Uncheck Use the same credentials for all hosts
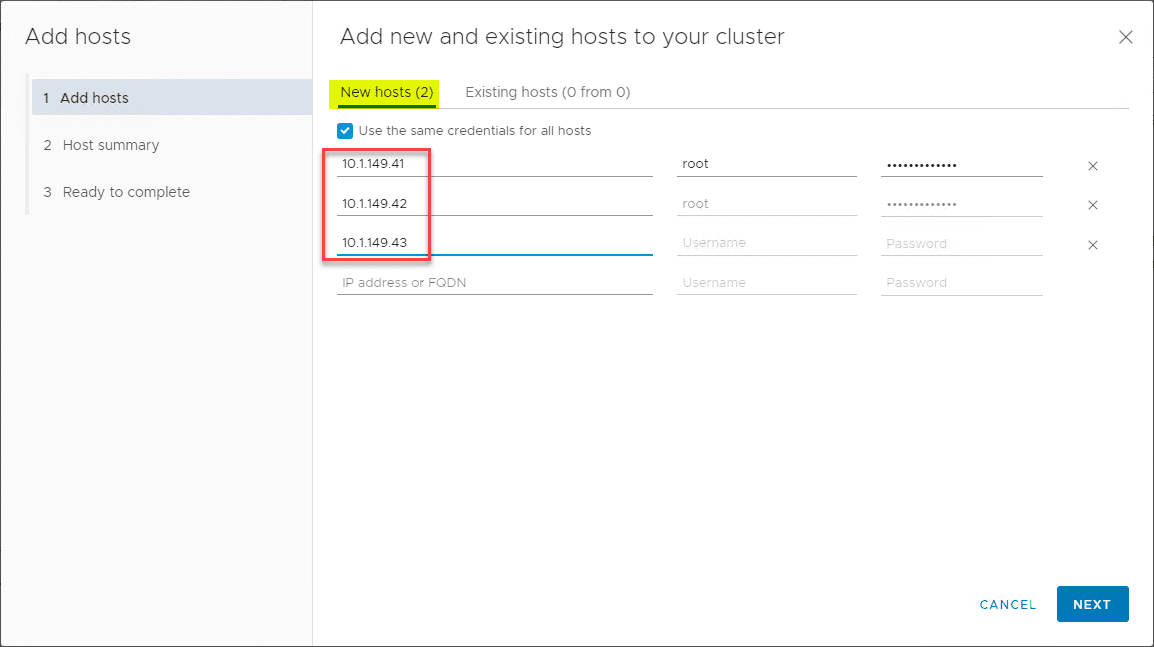1154x647 pixels. pos(345,130)
